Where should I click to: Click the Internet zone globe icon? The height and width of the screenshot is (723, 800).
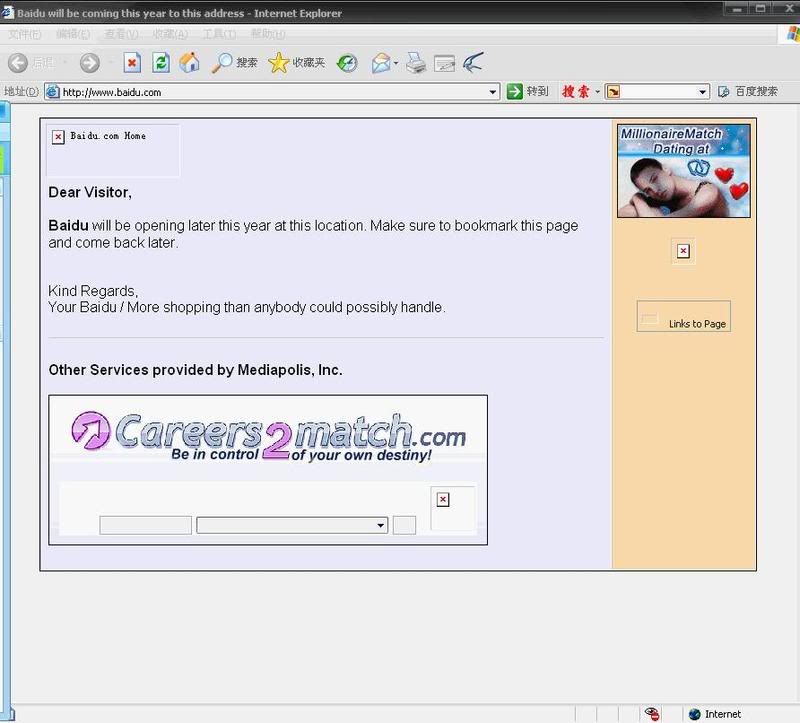click(694, 714)
